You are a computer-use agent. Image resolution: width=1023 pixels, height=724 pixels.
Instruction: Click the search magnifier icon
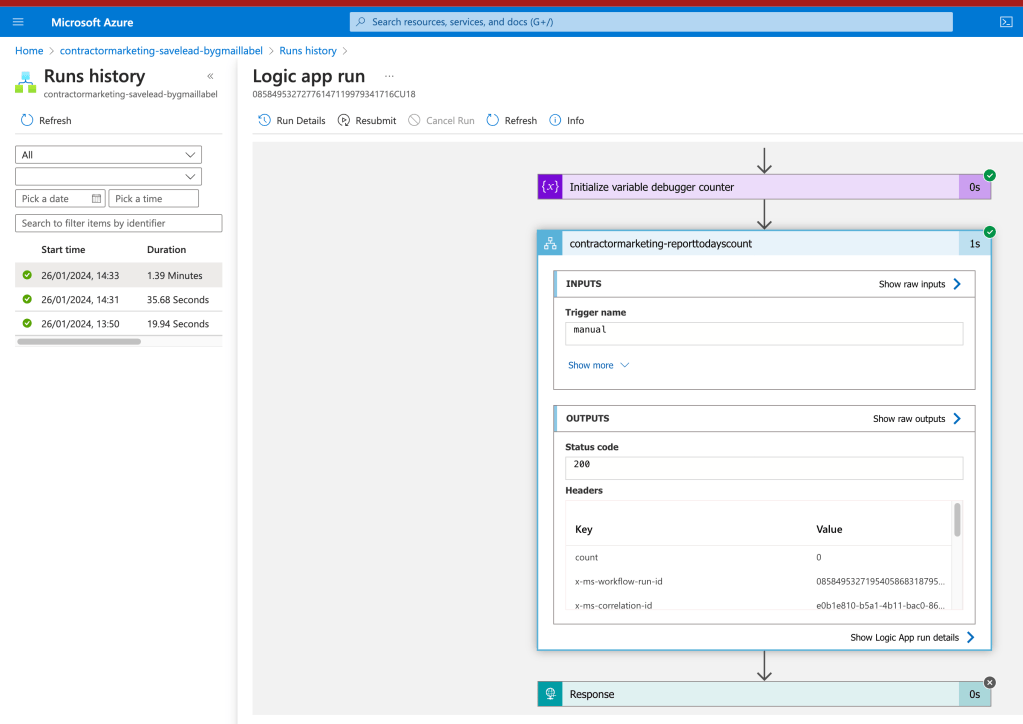click(x=361, y=22)
